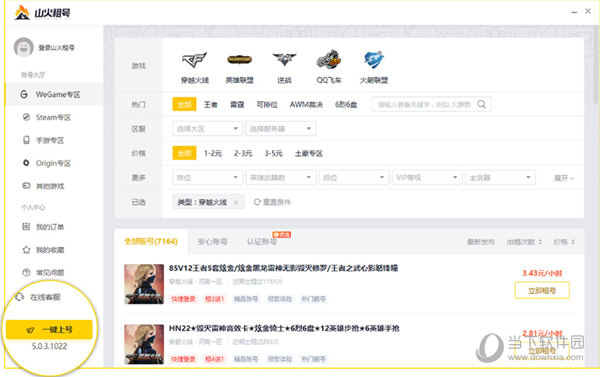Viewport: 600px width, 377px height.
Task: Filter by 雷霆 hot tag
Action: [x=237, y=104]
